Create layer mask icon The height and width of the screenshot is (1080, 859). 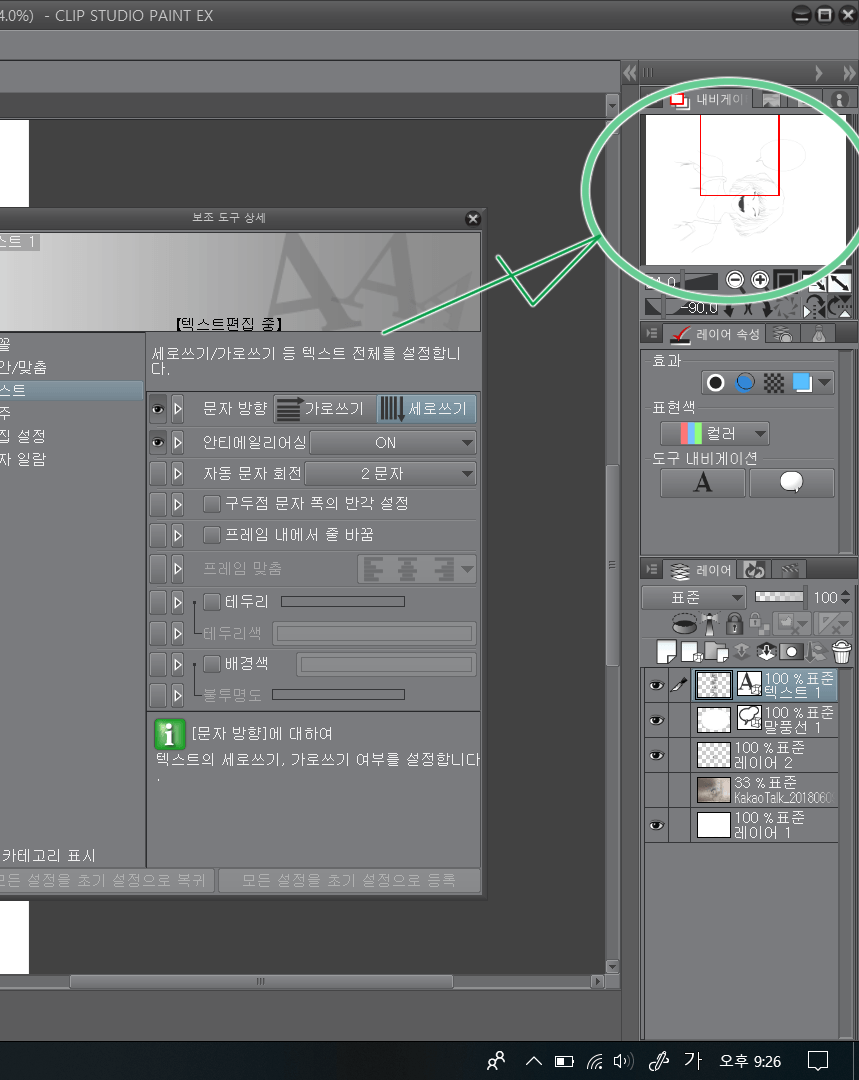pyautogui.click(x=791, y=651)
